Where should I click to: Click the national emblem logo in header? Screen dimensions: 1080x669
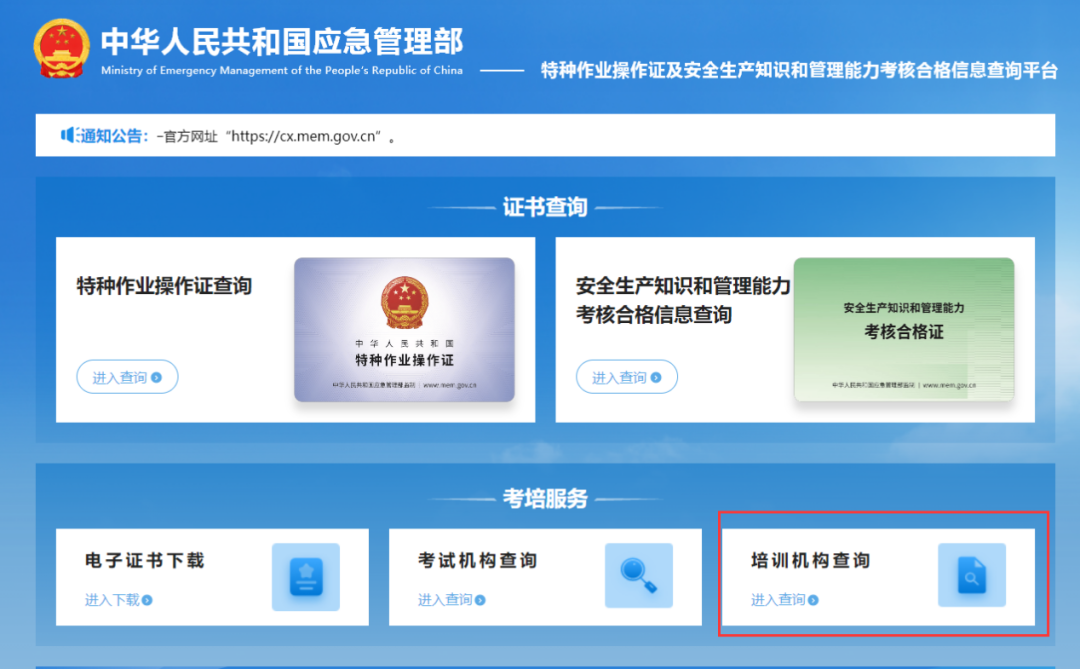point(61,48)
